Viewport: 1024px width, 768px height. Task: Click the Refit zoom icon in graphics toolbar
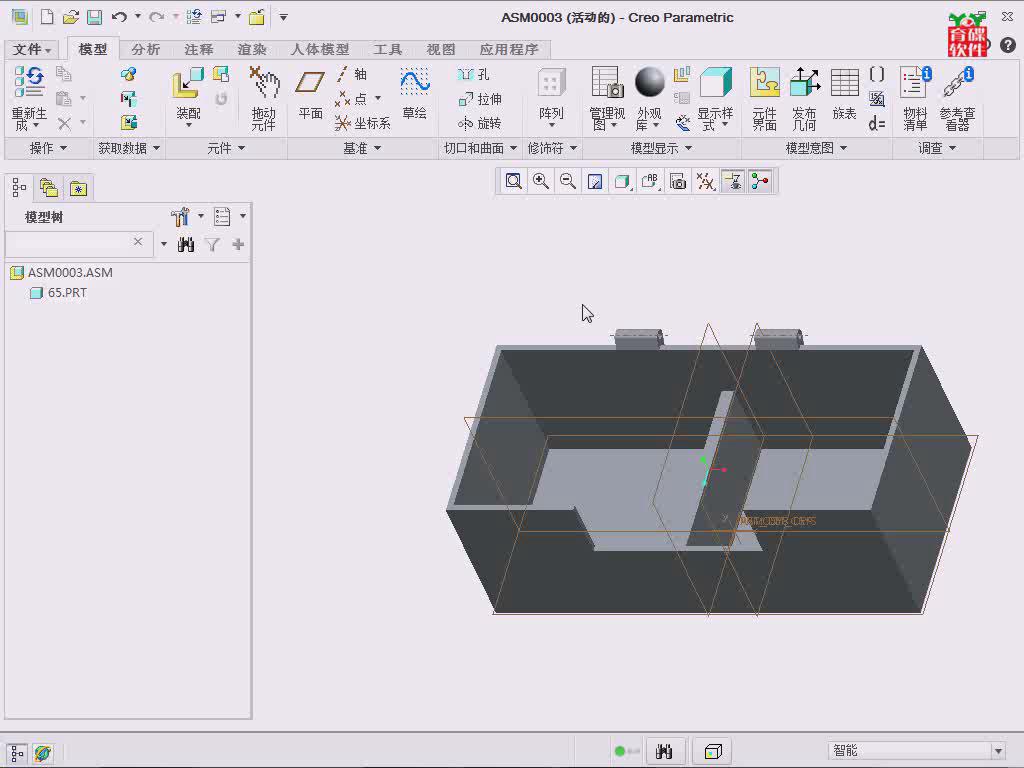[x=513, y=181]
